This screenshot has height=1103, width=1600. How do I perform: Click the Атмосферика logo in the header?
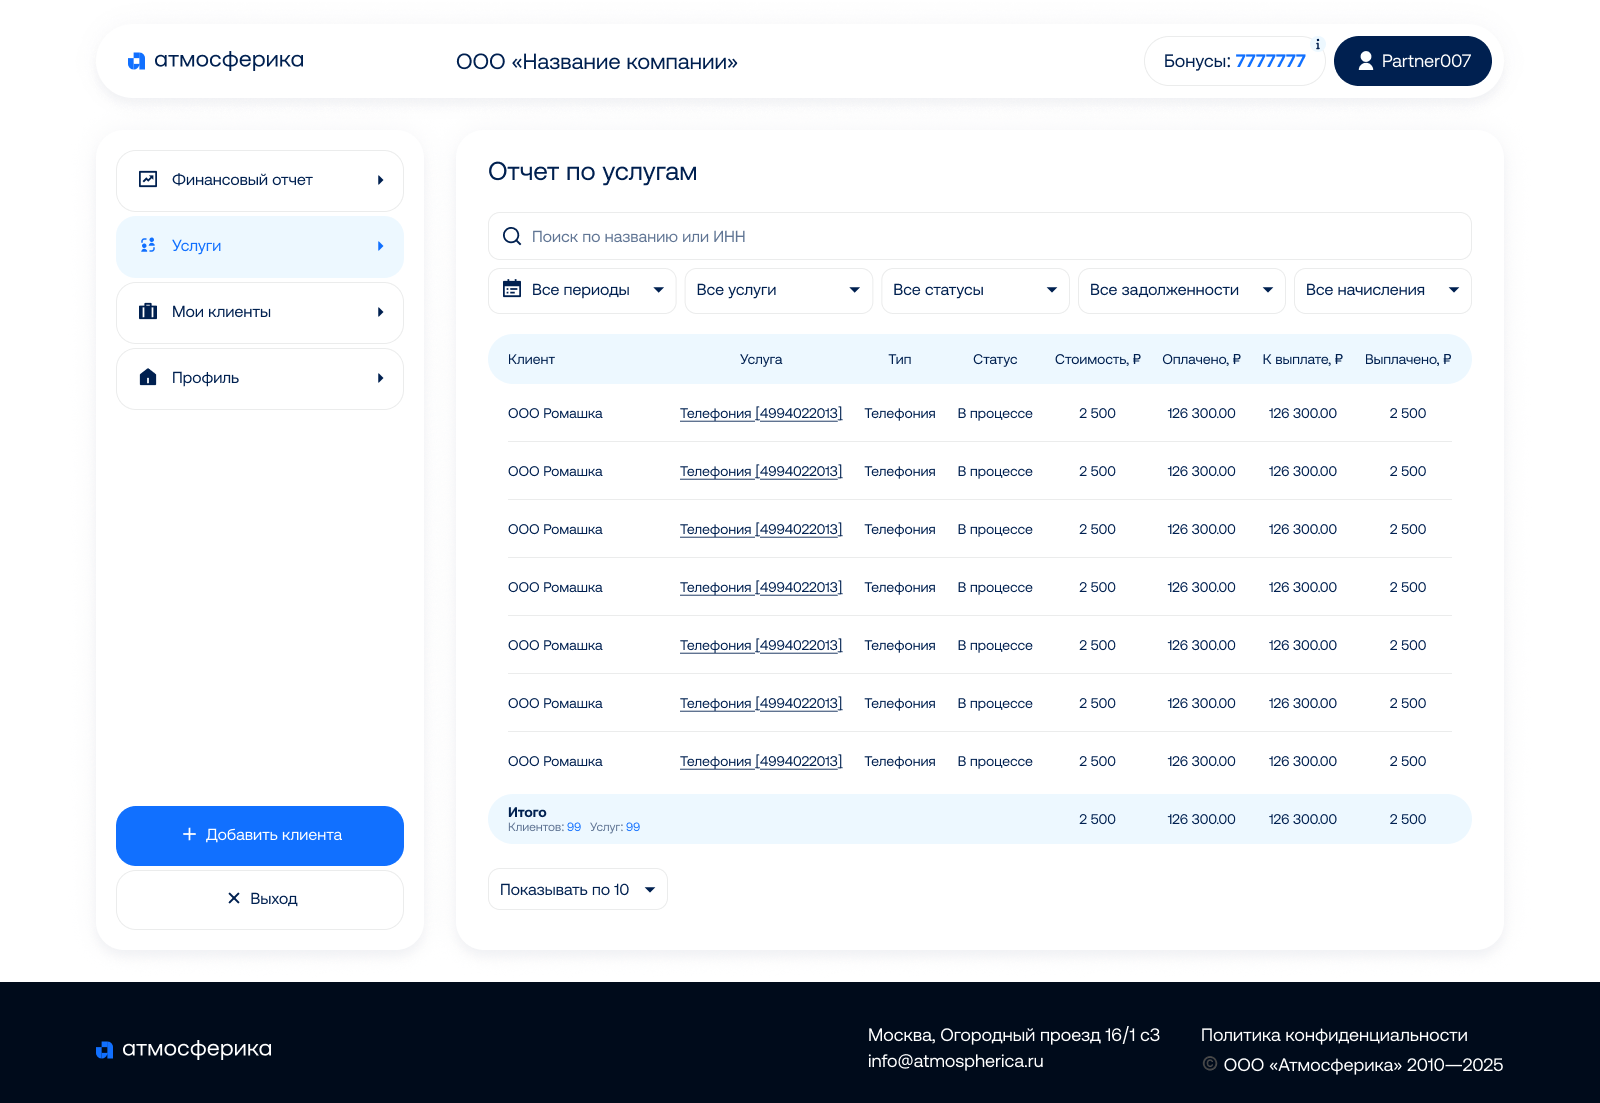pyautogui.click(x=216, y=61)
